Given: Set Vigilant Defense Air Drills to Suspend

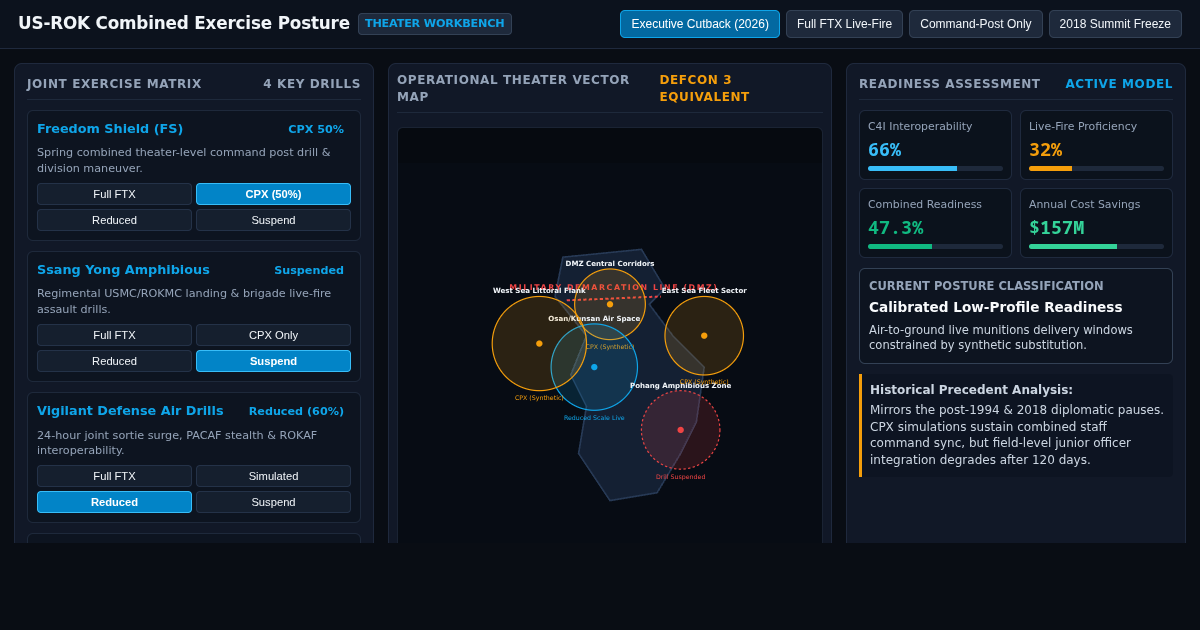Looking at the screenshot, I should [273, 502].
